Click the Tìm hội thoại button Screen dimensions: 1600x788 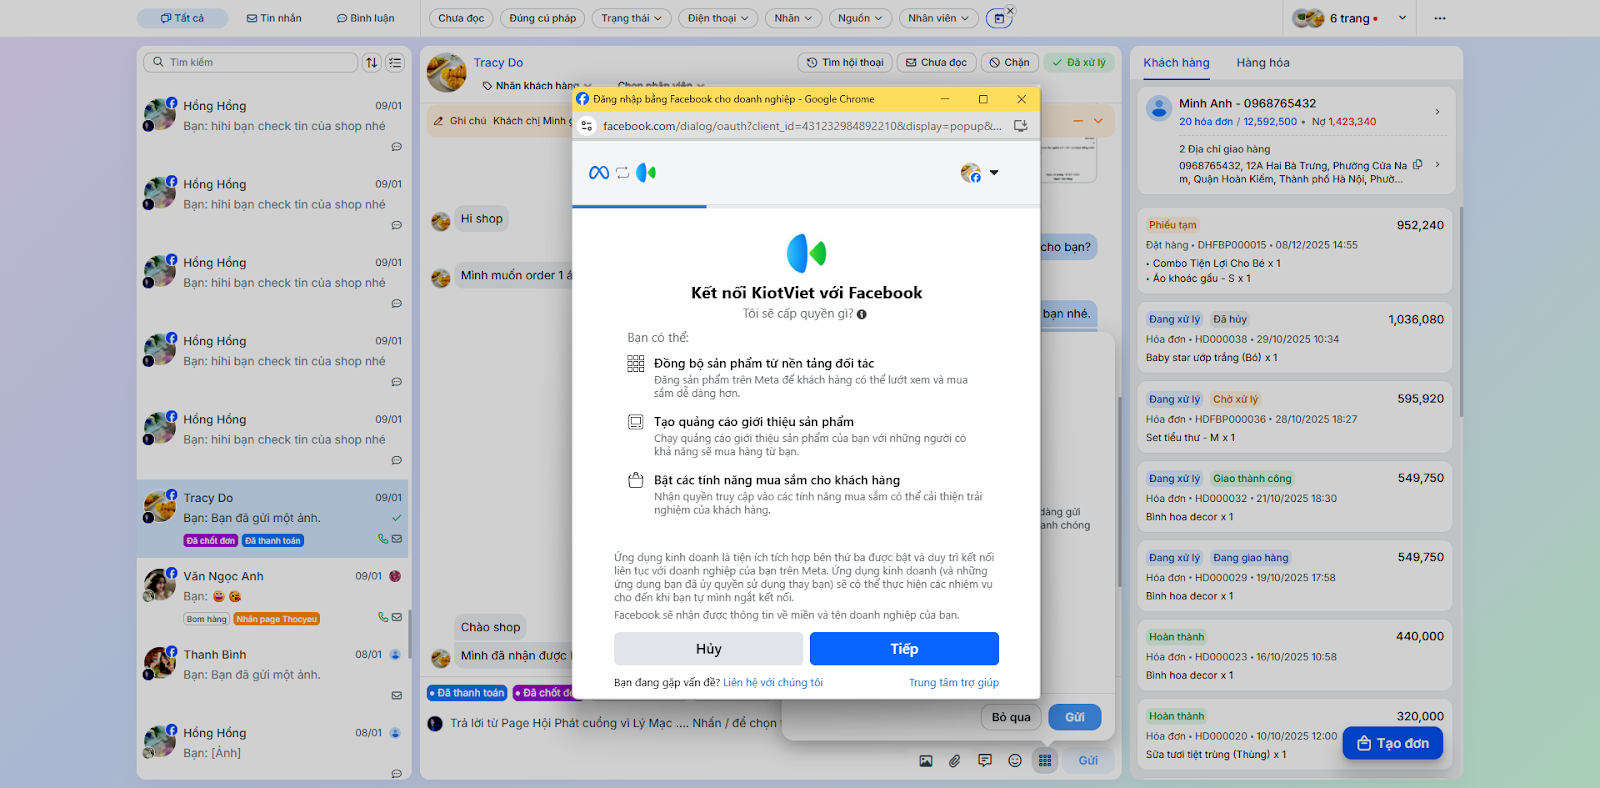click(x=845, y=62)
